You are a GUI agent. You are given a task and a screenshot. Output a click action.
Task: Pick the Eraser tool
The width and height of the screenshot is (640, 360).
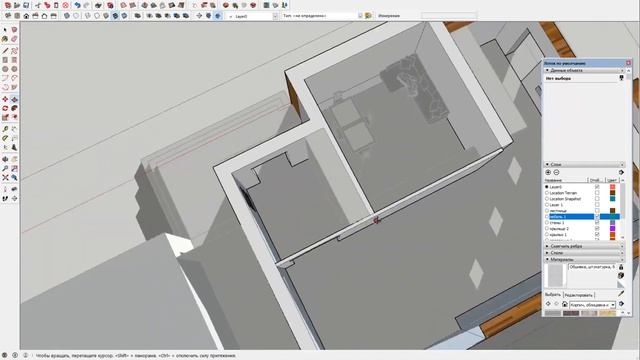point(14,39)
